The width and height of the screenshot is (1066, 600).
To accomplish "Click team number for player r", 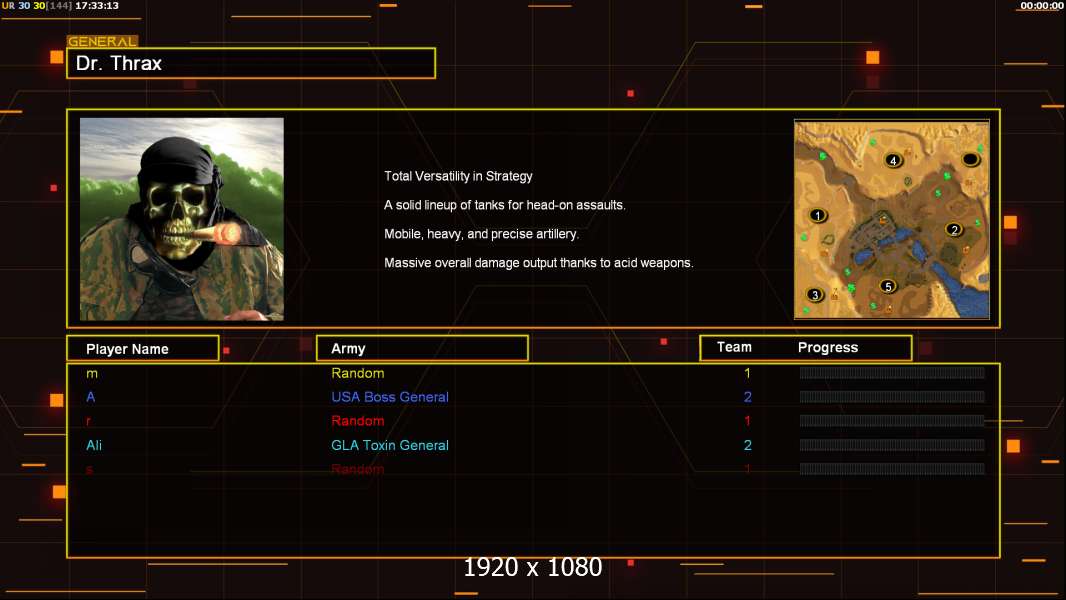I will (x=747, y=421).
